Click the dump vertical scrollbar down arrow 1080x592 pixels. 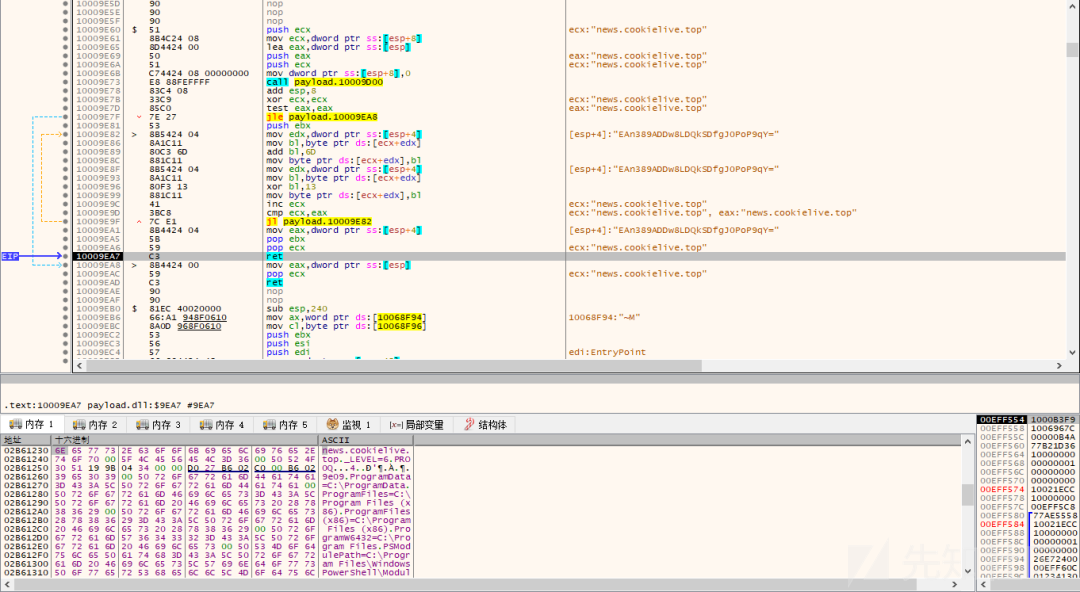pyautogui.click(x=968, y=571)
